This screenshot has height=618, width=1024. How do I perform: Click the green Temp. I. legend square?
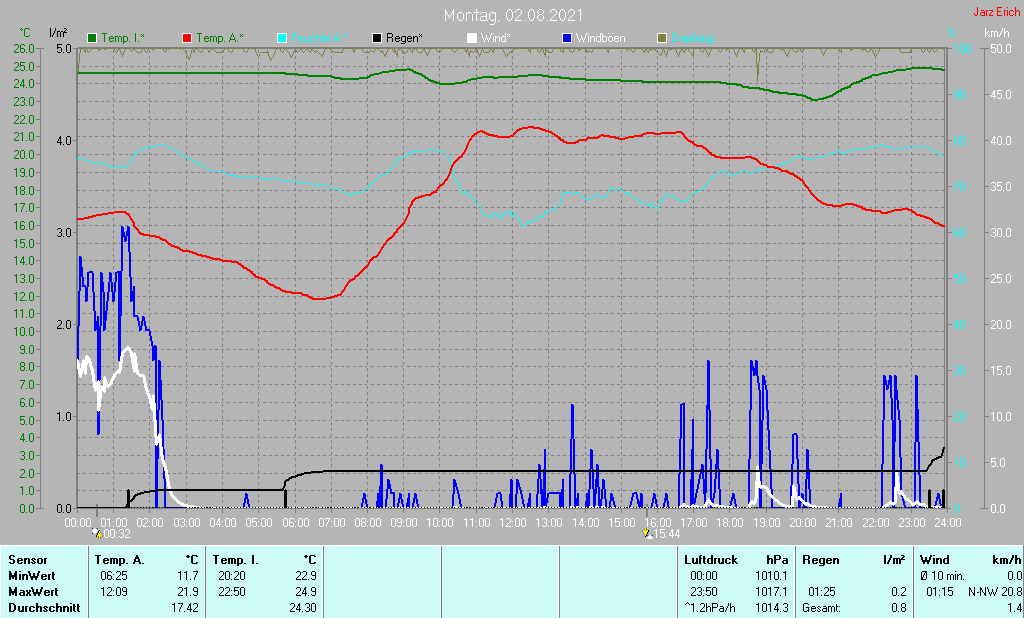pyautogui.click(x=92, y=39)
